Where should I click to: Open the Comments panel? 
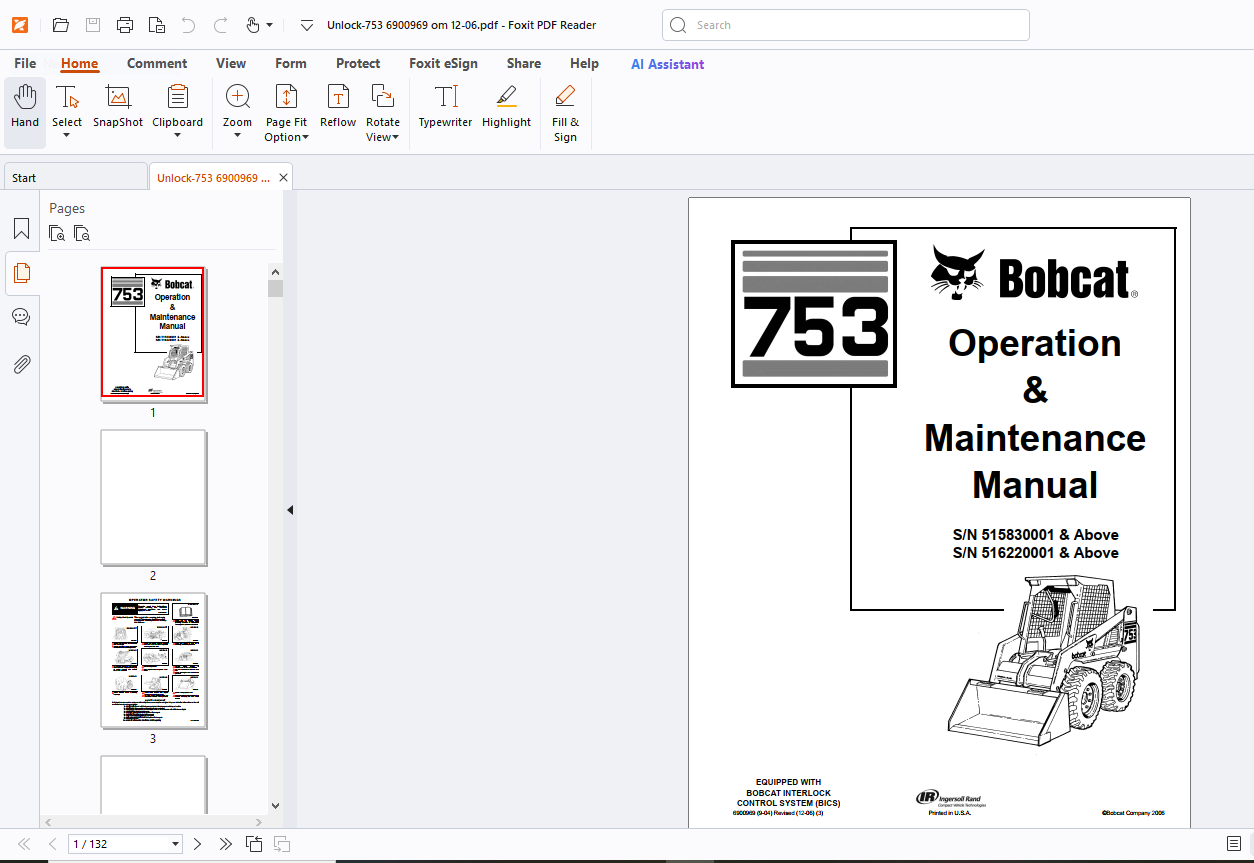(21, 317)
